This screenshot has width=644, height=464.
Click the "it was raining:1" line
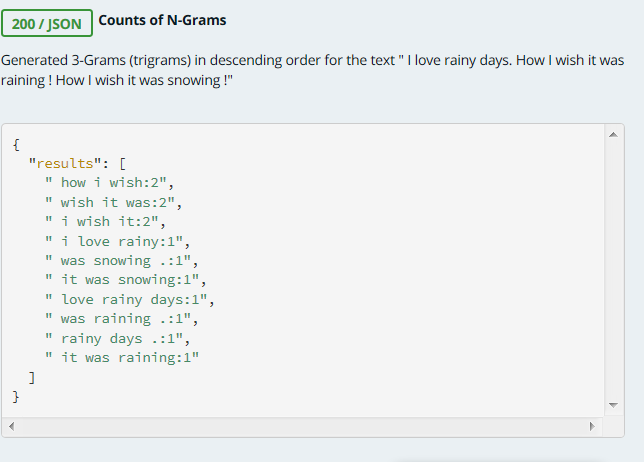click(126, 358)
